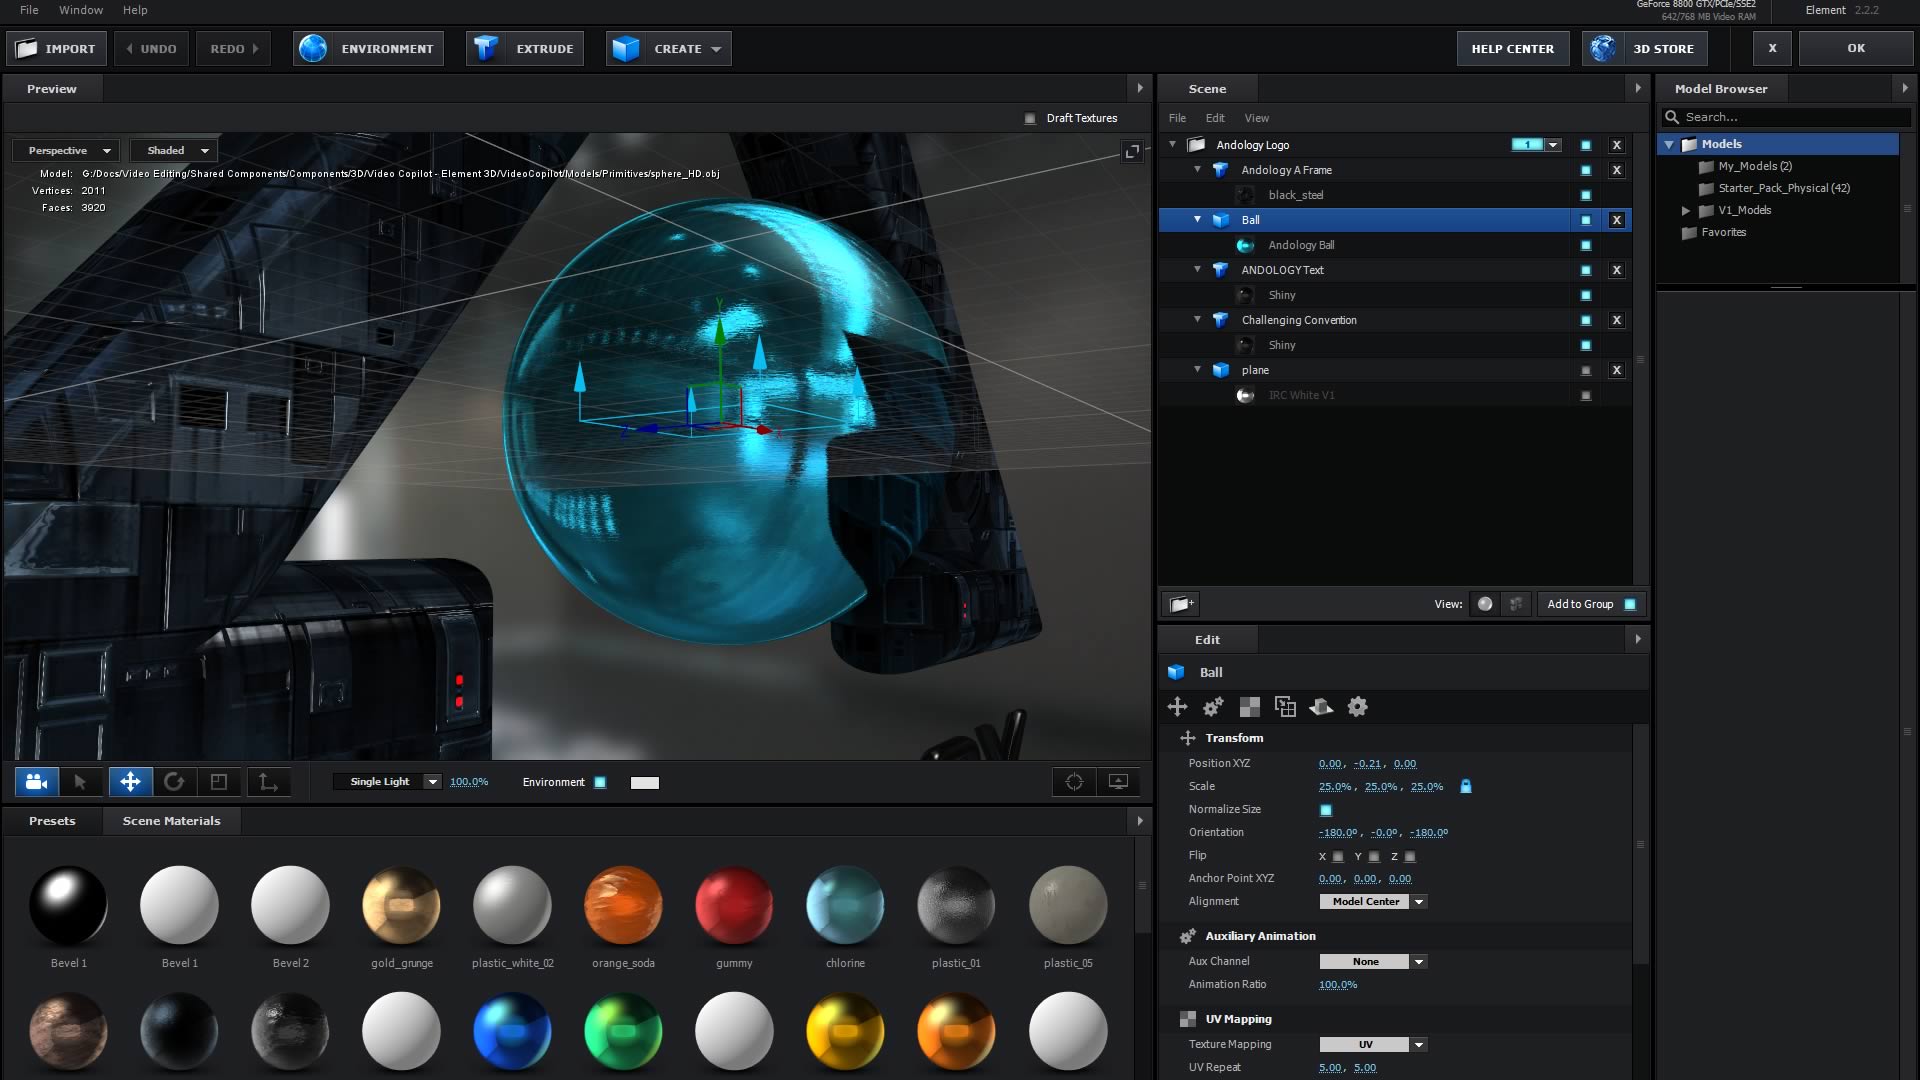The height and width of the screenshot is (1080, 1920).
Task: Select the scale tool icon in viewport toolbar
Action: click(219, 782)
